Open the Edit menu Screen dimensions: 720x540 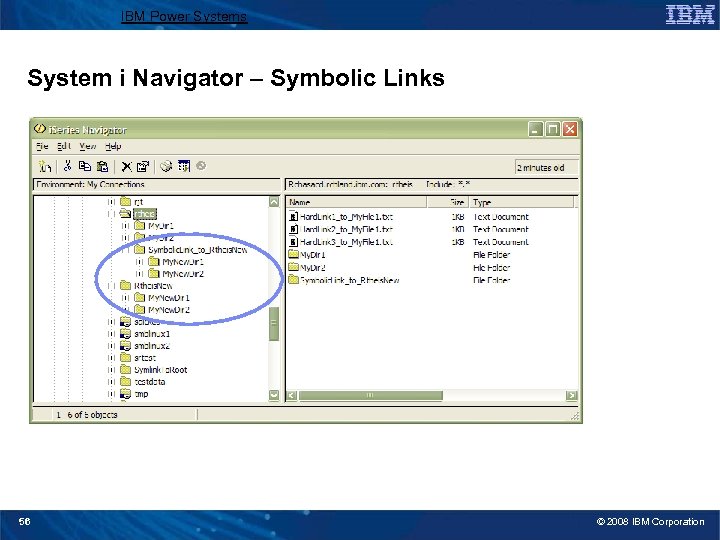[x=64, y=146]
